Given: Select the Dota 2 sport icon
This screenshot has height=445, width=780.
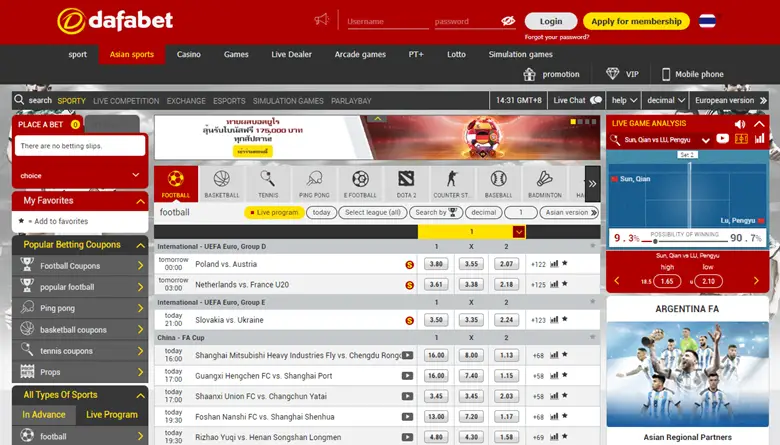Looking at the screenshot, I should (406, 184).
